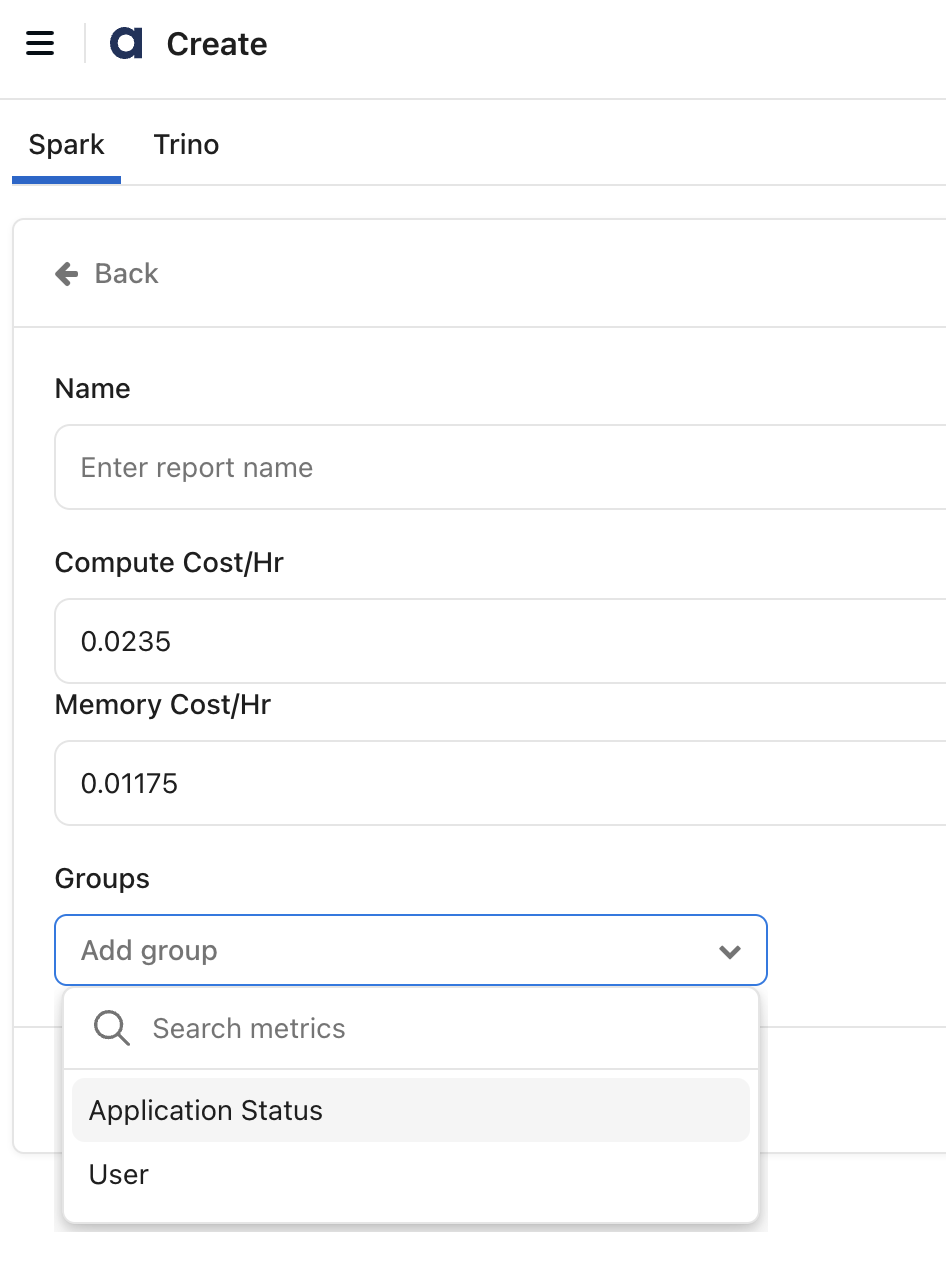Click the Back arrow icon
Screen dimensions: 946x1262
point(67,274)
